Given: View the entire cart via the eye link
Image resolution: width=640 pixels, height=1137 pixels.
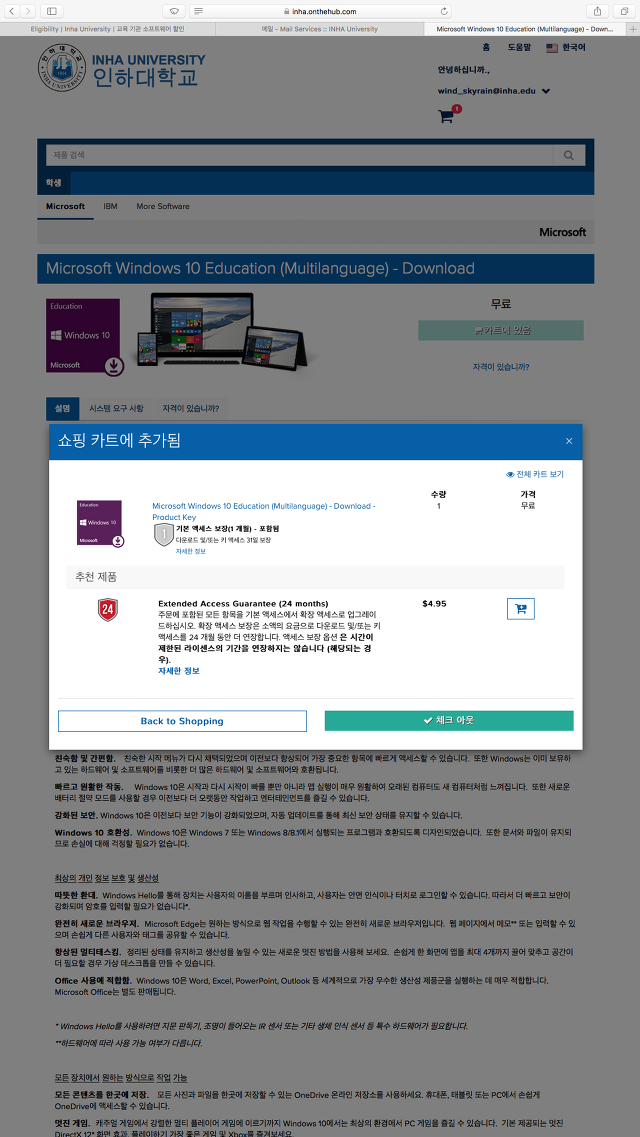Looking at the screenshot, I should (x=535, y=474).
